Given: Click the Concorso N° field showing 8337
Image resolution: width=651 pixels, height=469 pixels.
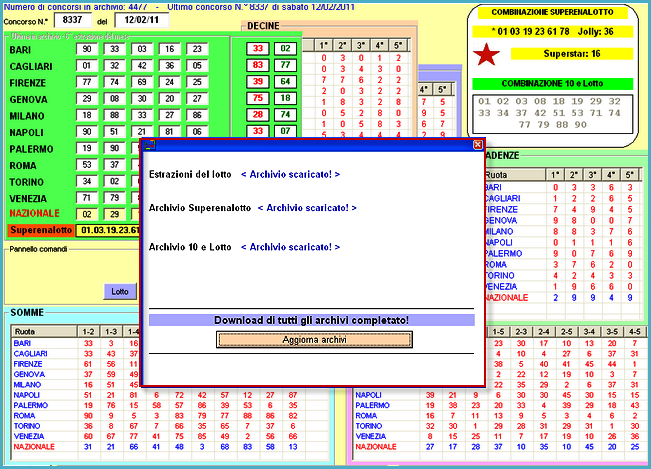Looking at the screenshot, I should 73,20.
